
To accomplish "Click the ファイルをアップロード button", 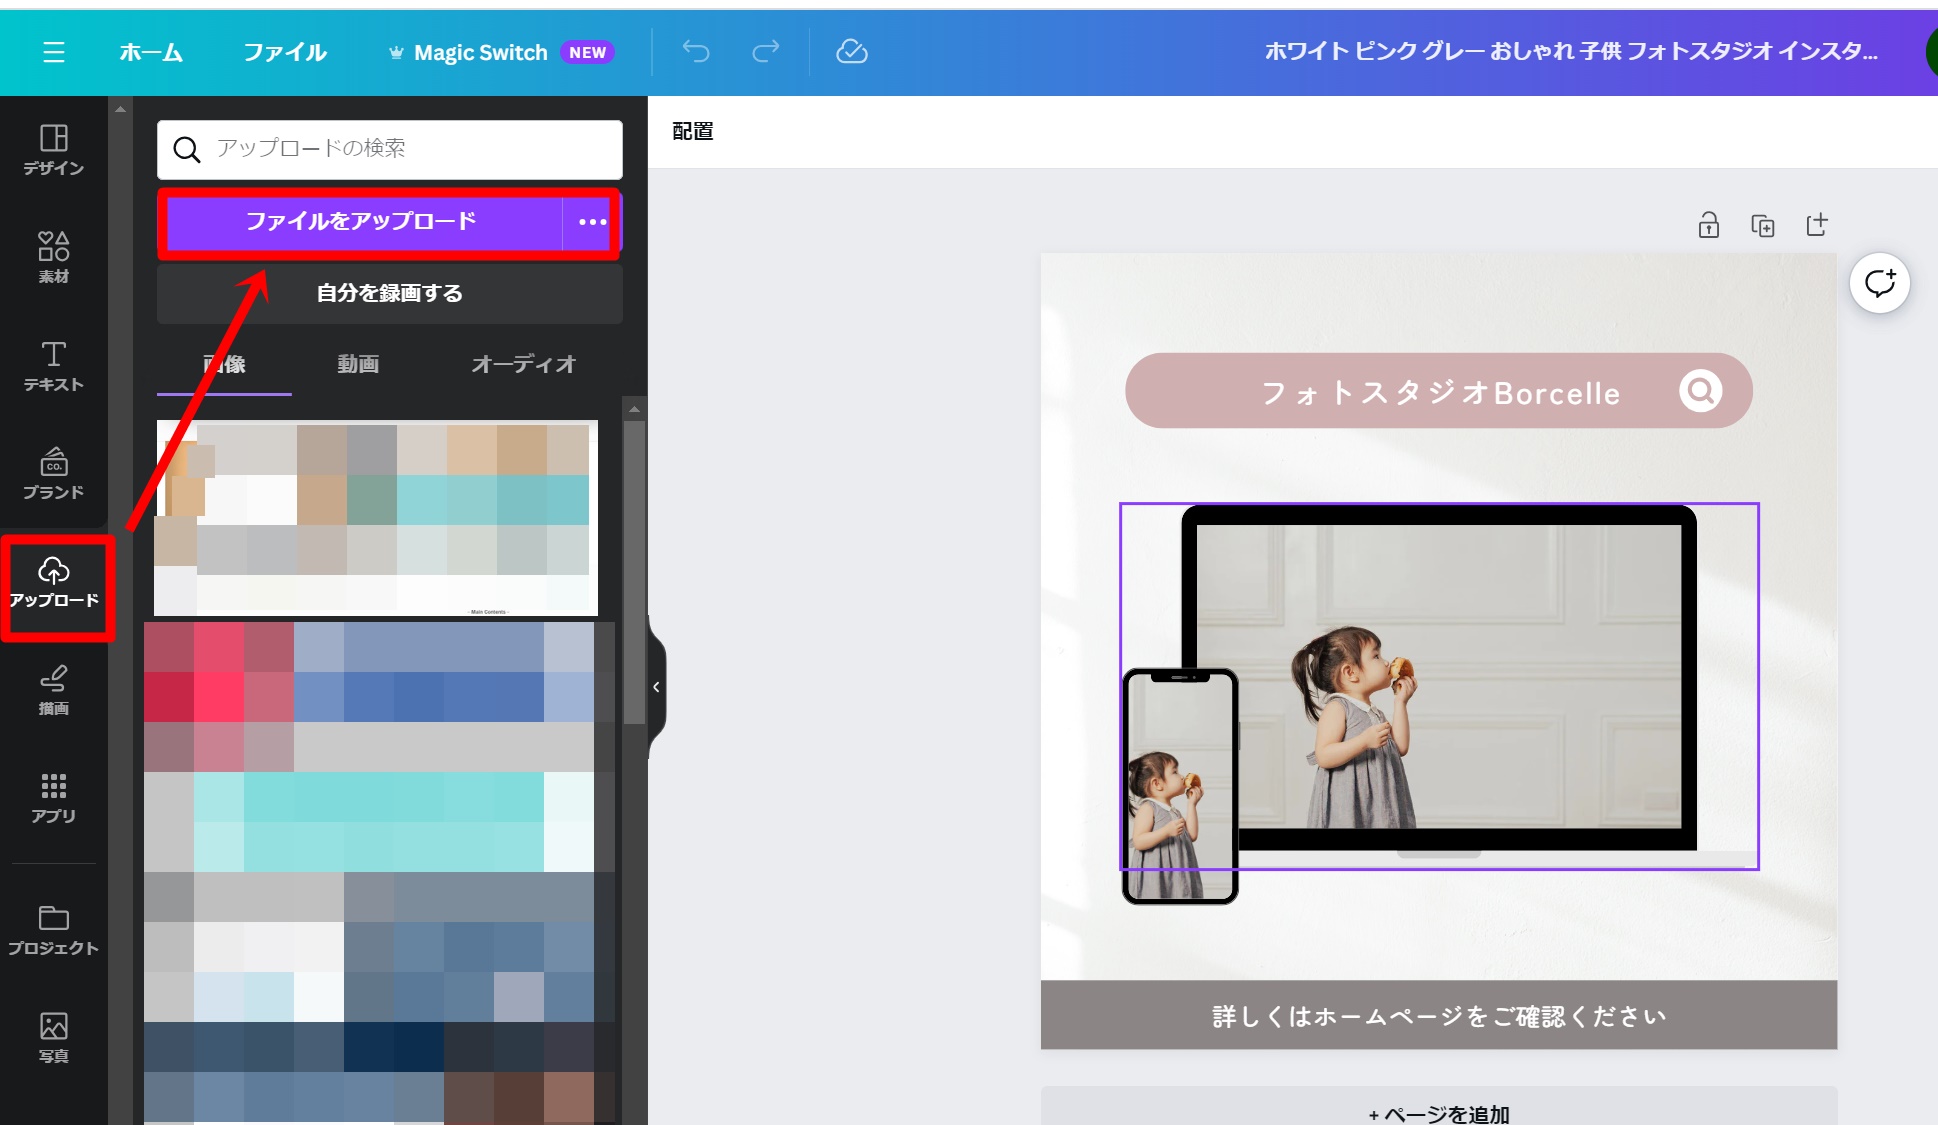I will tap(362, 222).
